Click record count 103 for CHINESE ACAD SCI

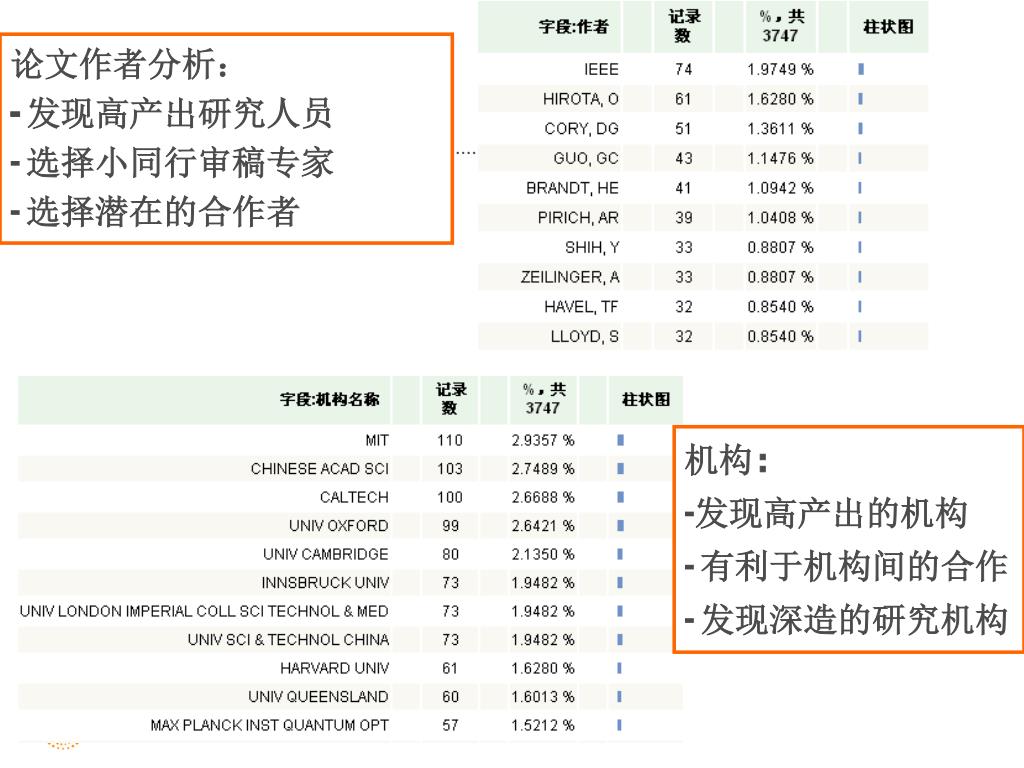(x=450, y=469)
